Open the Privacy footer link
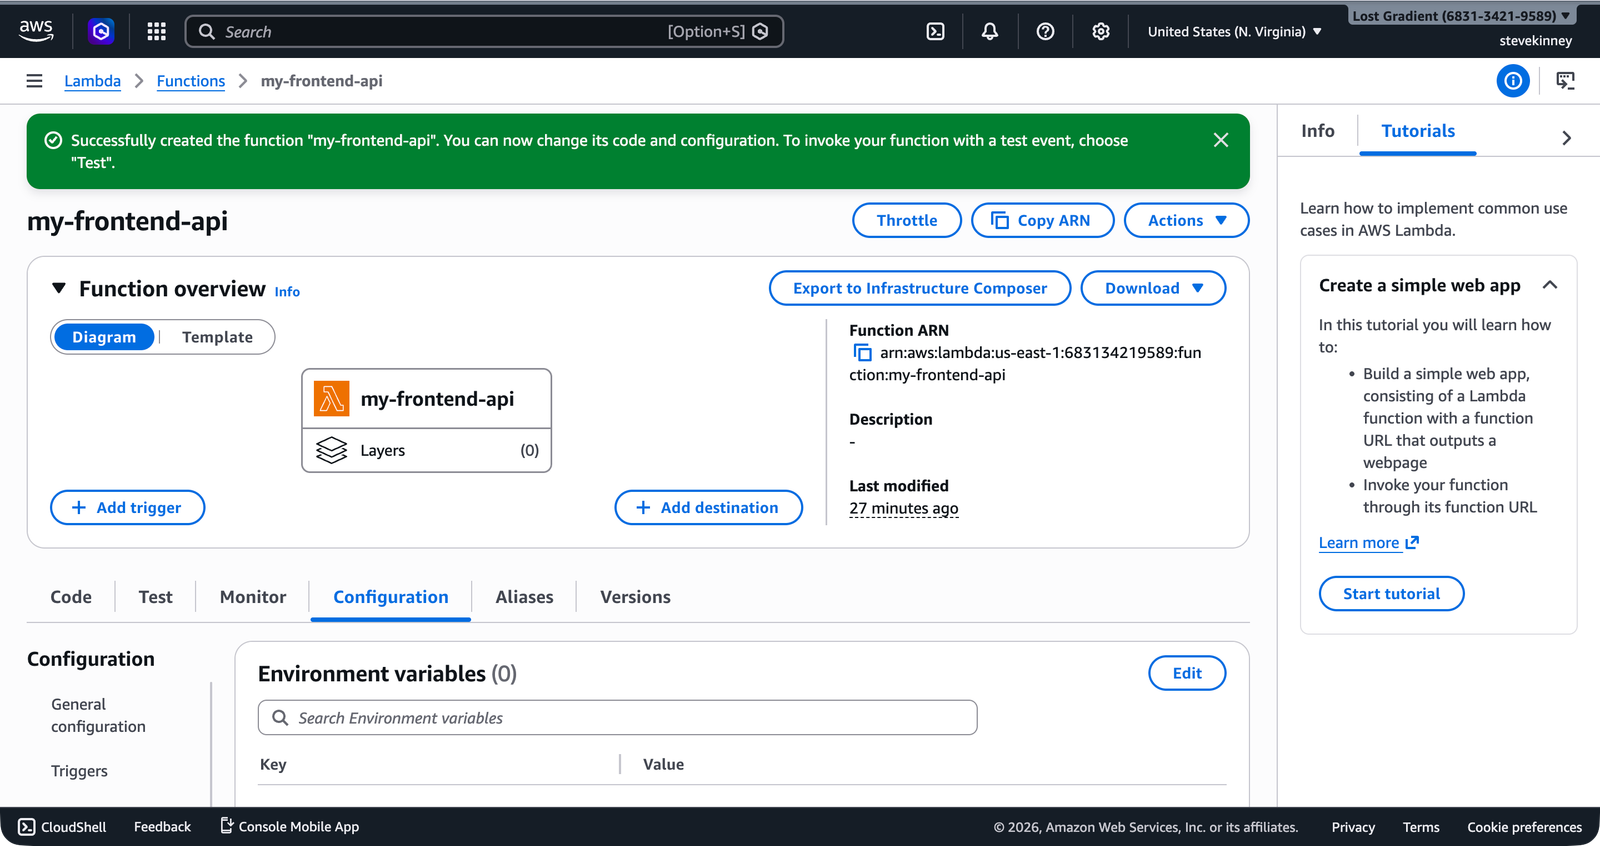The height and width of the screenshot is (846, 1600). [1353, 827]
